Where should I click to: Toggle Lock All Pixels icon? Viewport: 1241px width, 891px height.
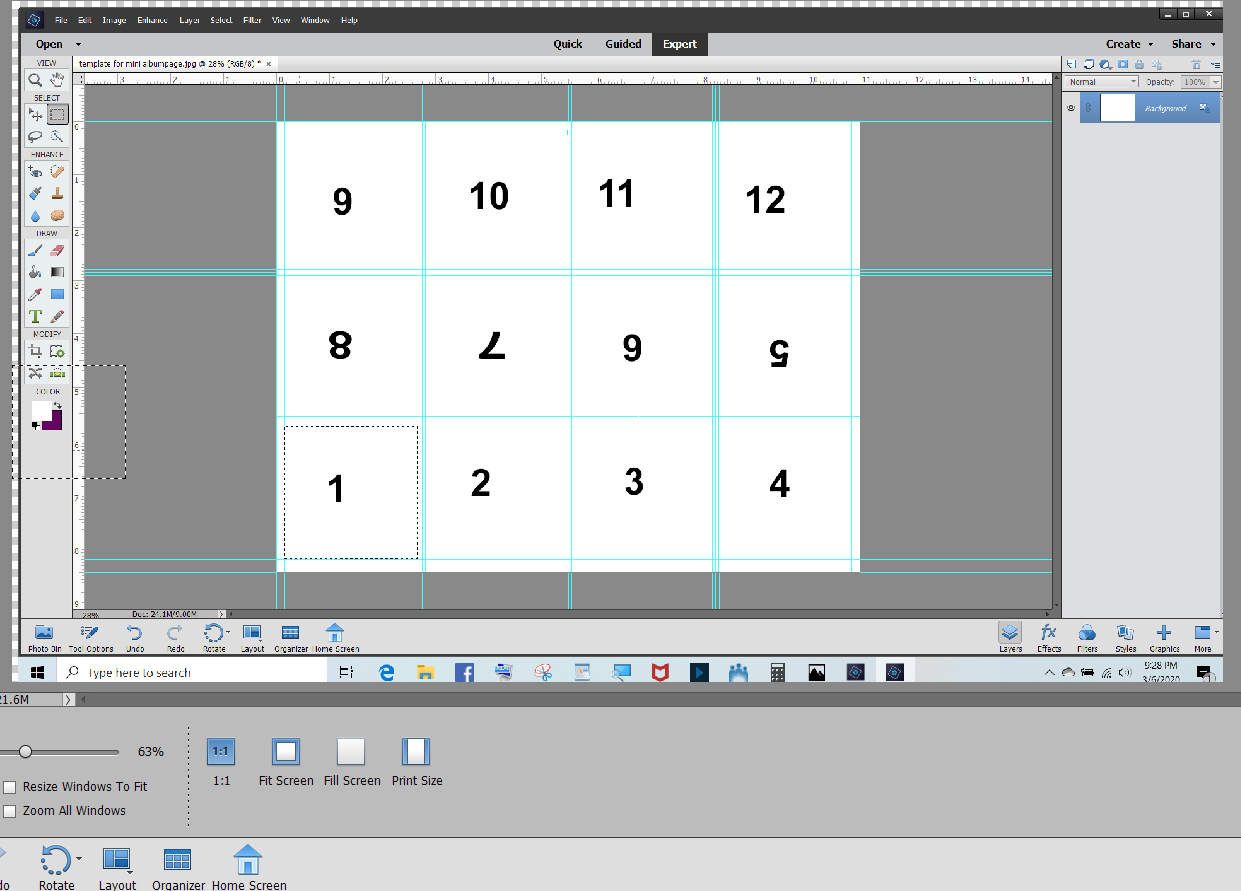click(1138, 64)
